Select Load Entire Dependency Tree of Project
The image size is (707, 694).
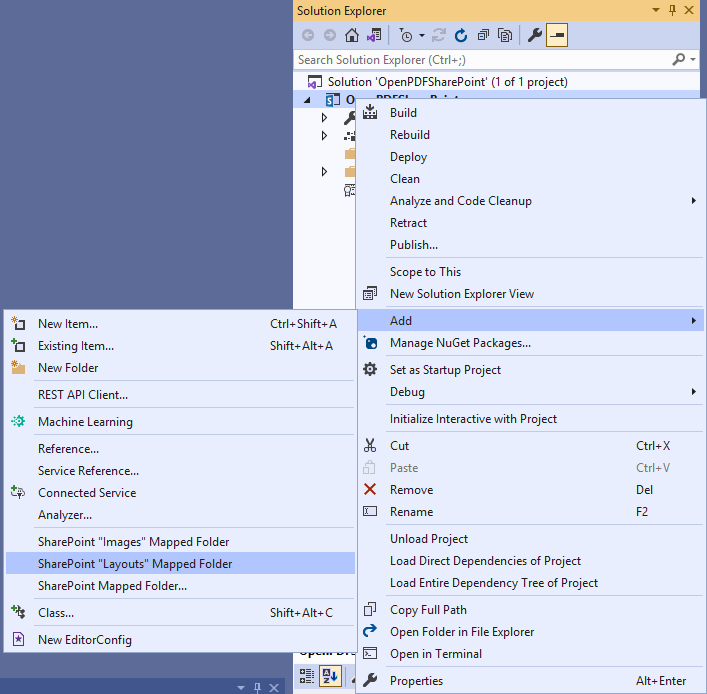pyautogui.click(x=530, y=583)
